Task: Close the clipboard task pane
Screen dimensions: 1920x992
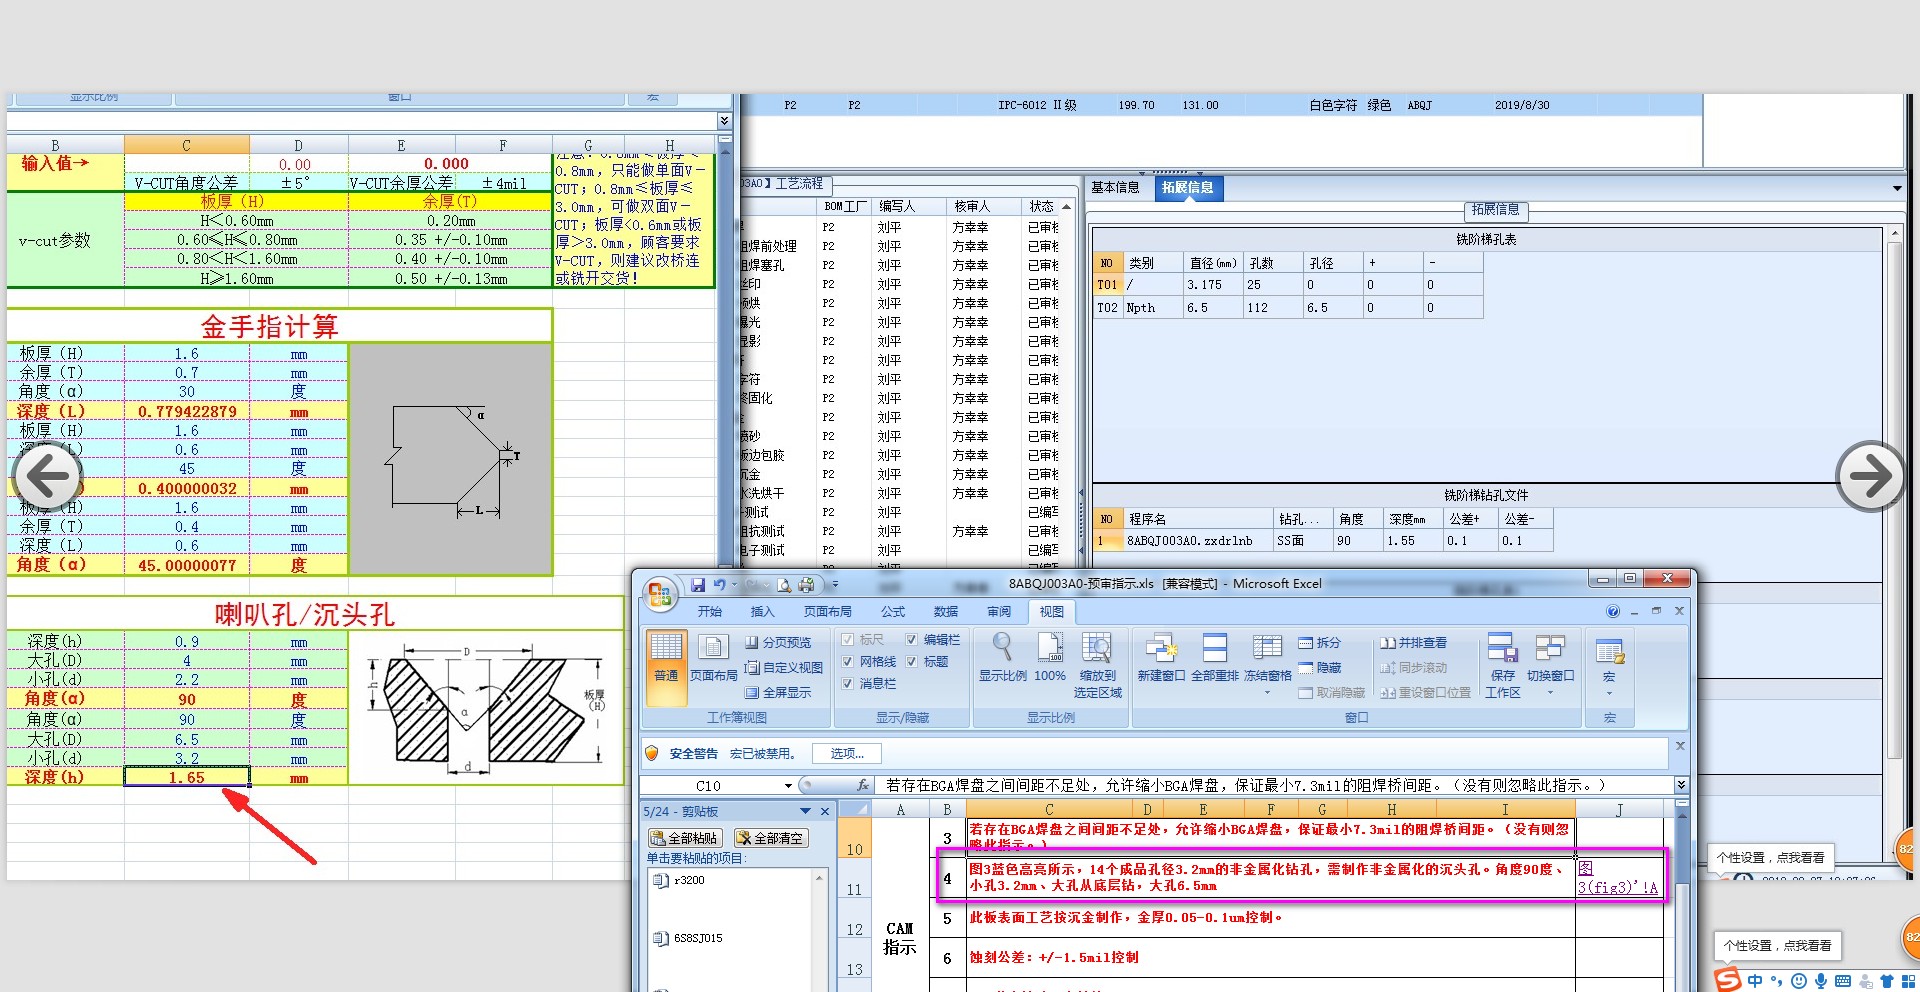Action: (825, 811)
